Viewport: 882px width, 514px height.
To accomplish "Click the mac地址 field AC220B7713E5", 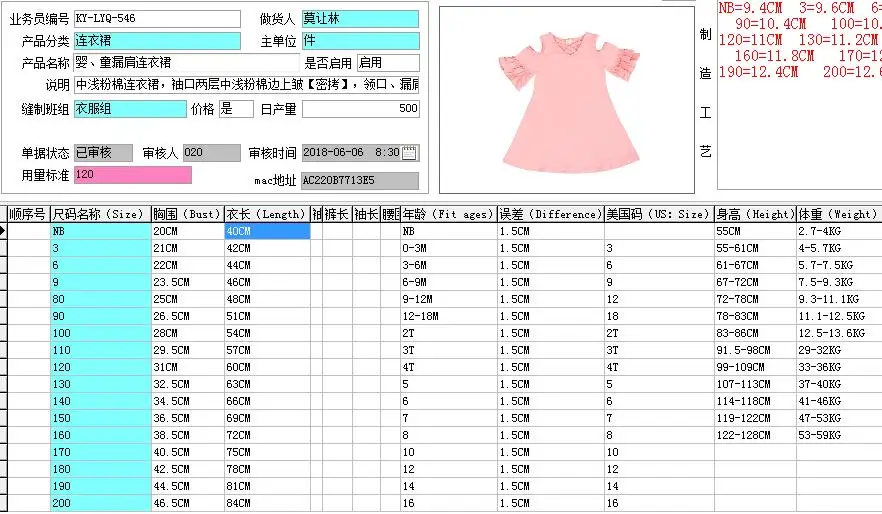I will tap(360, 181).
